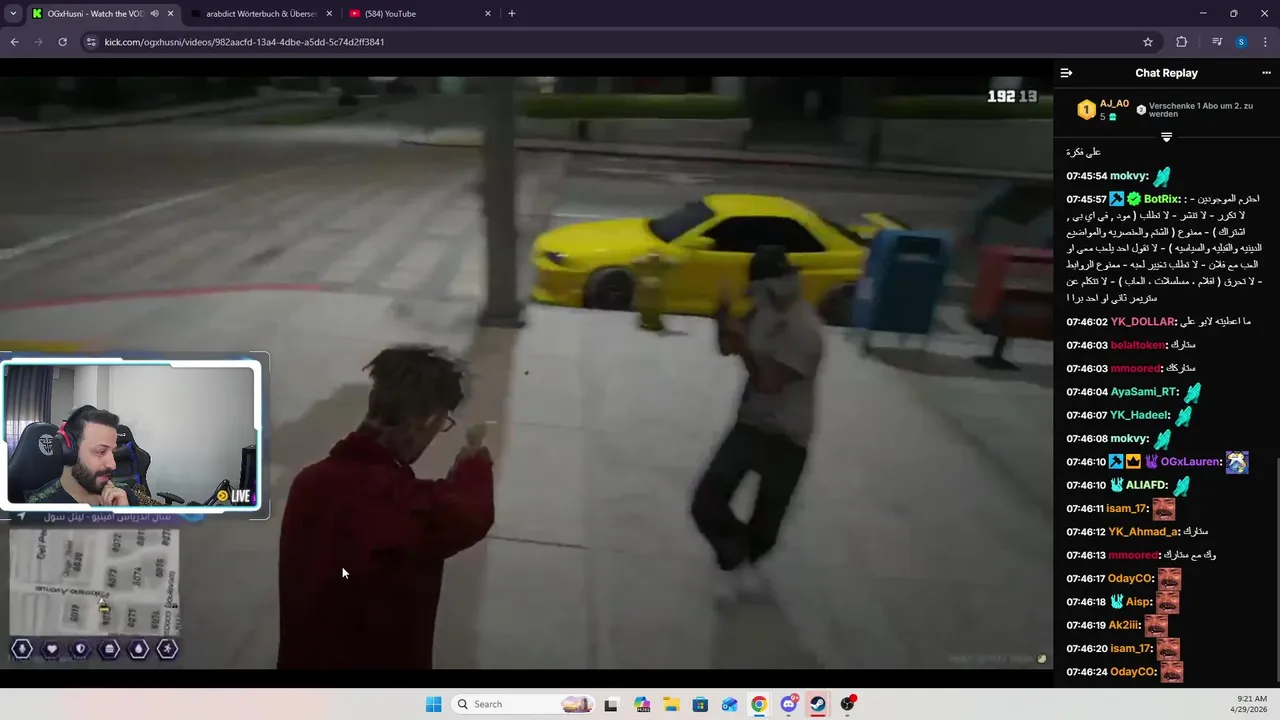Image resolution: width=1280 pixels, height=720 pixels.
Task: Click timestamp 07:45:57 of BotRix message
Action: pos(1086,199)
